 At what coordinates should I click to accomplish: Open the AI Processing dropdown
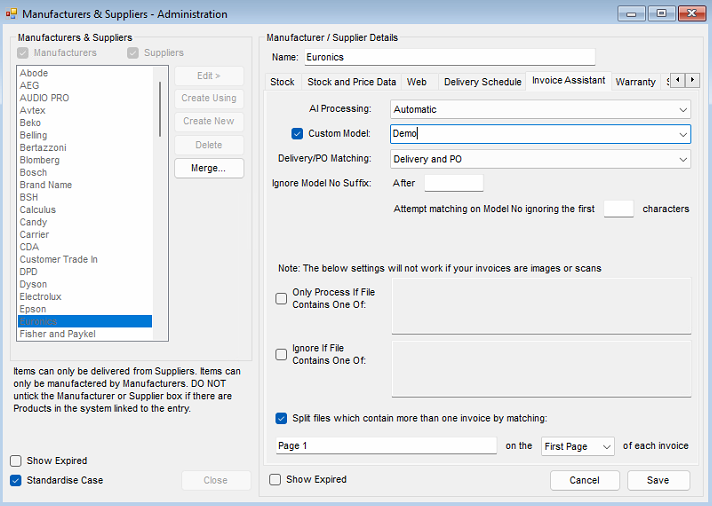[x=540, y=109]
